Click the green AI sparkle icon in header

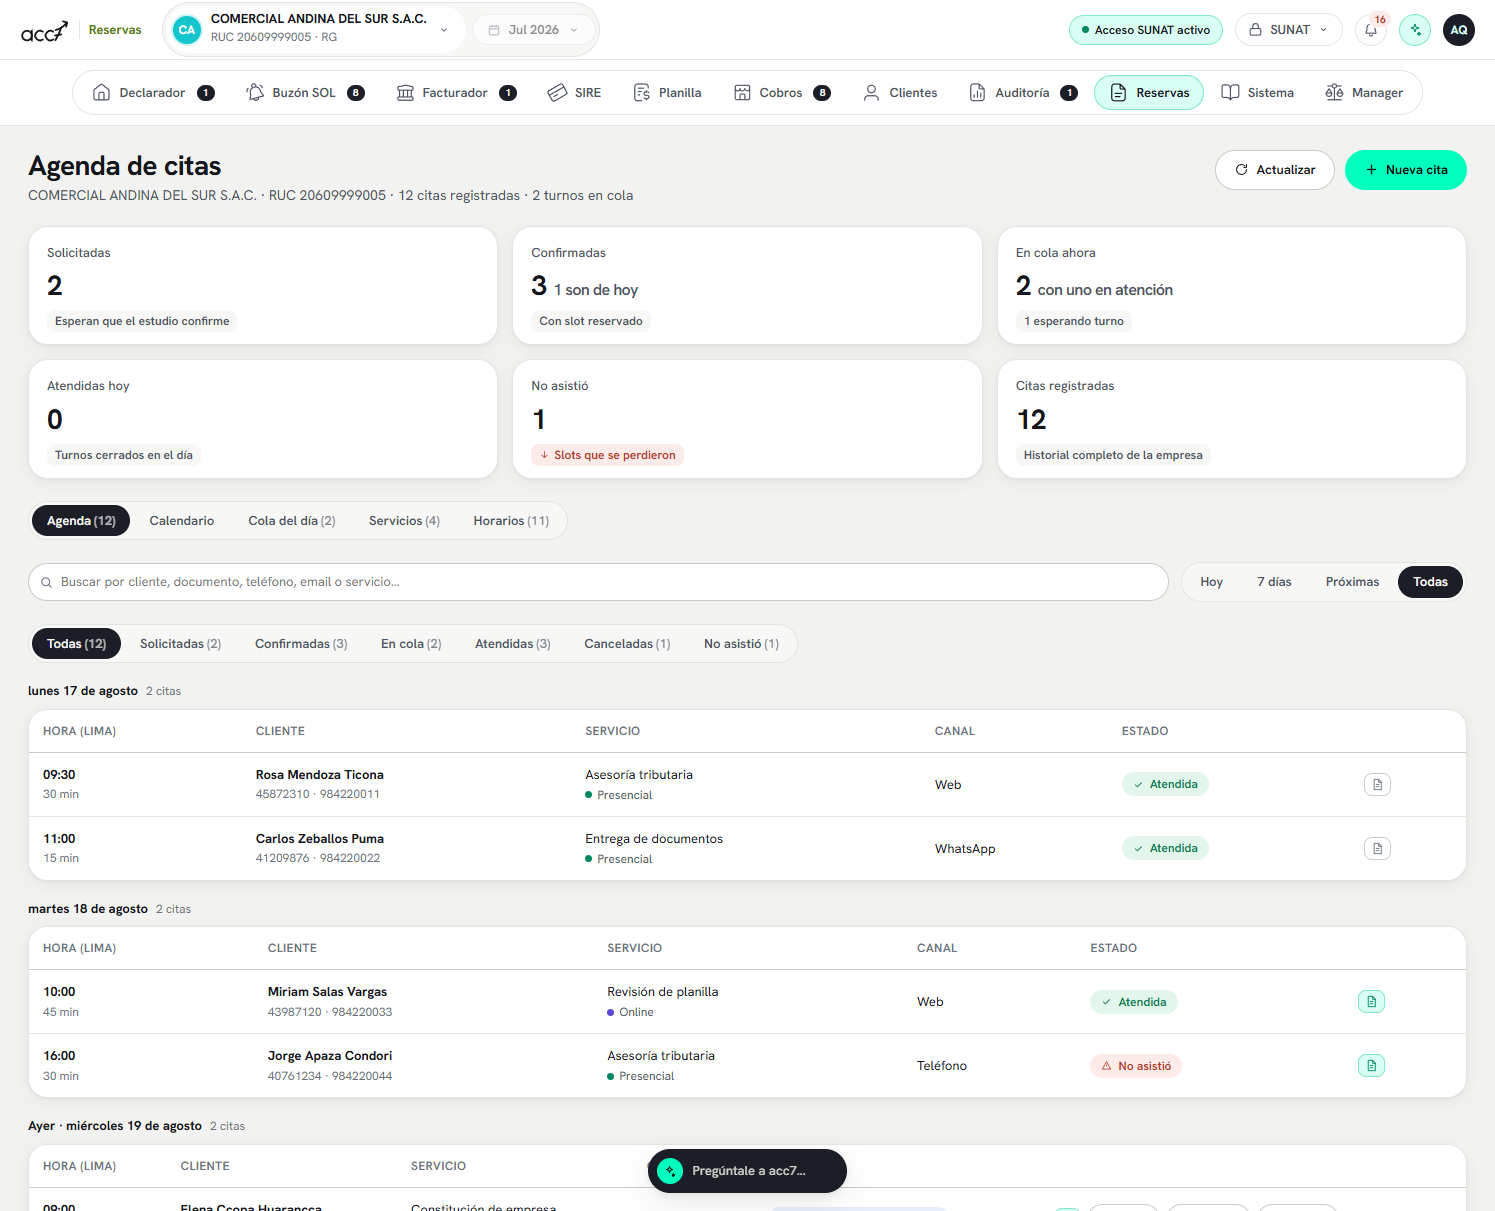click(x=1415, y=30)
